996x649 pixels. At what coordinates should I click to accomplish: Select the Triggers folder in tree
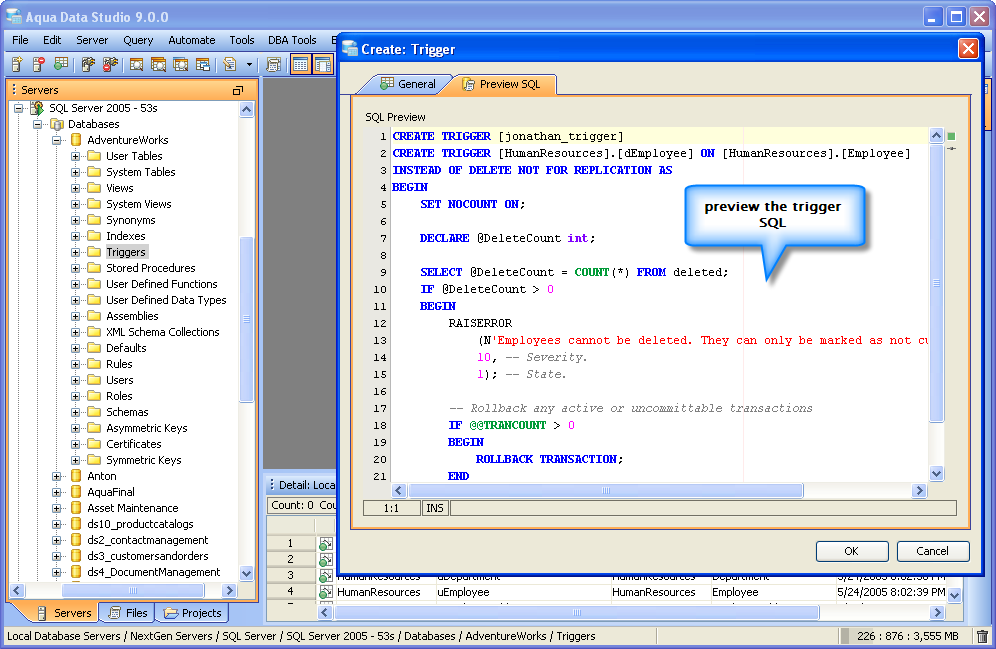tap(126, 252)
